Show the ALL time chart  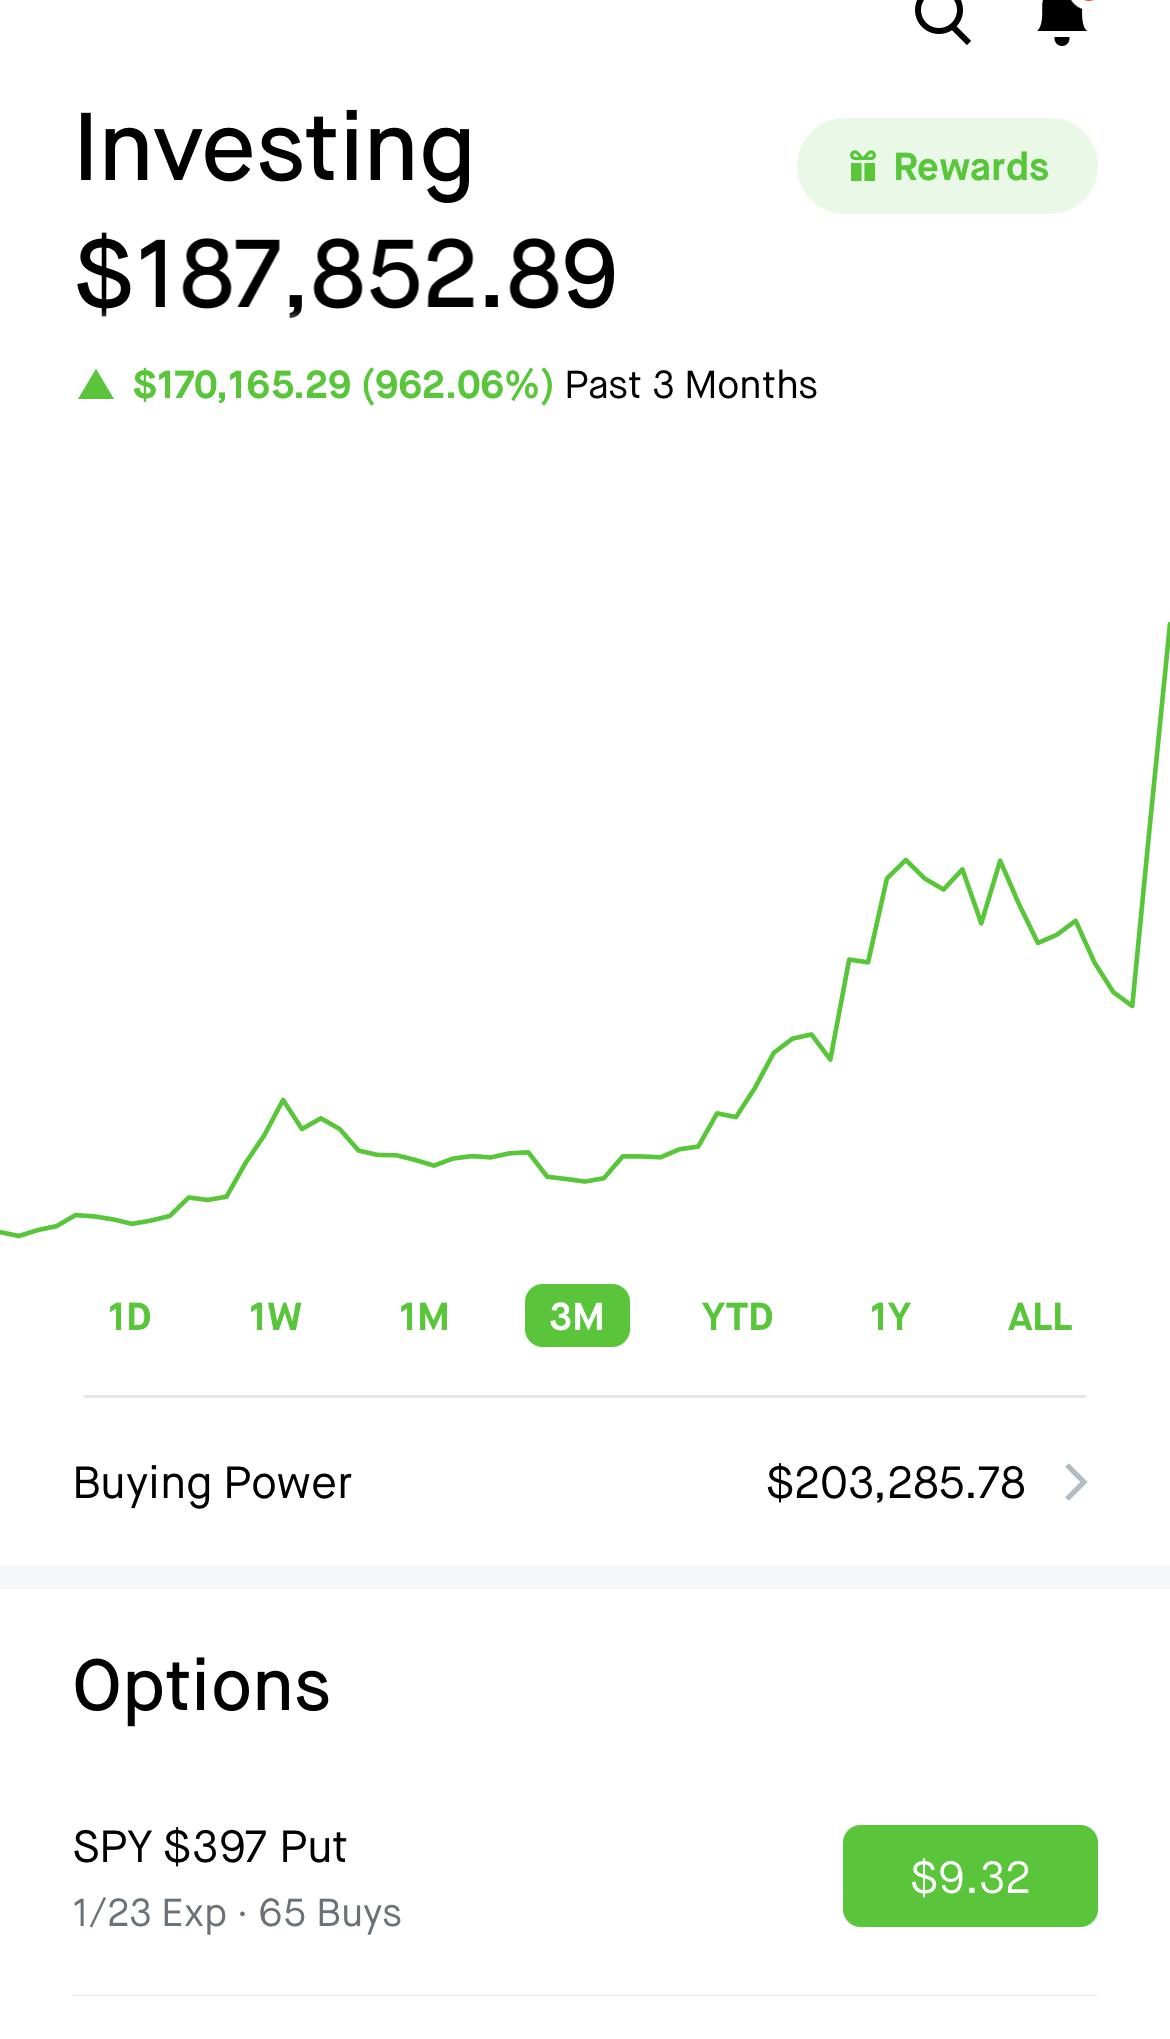point(1039,1316)
